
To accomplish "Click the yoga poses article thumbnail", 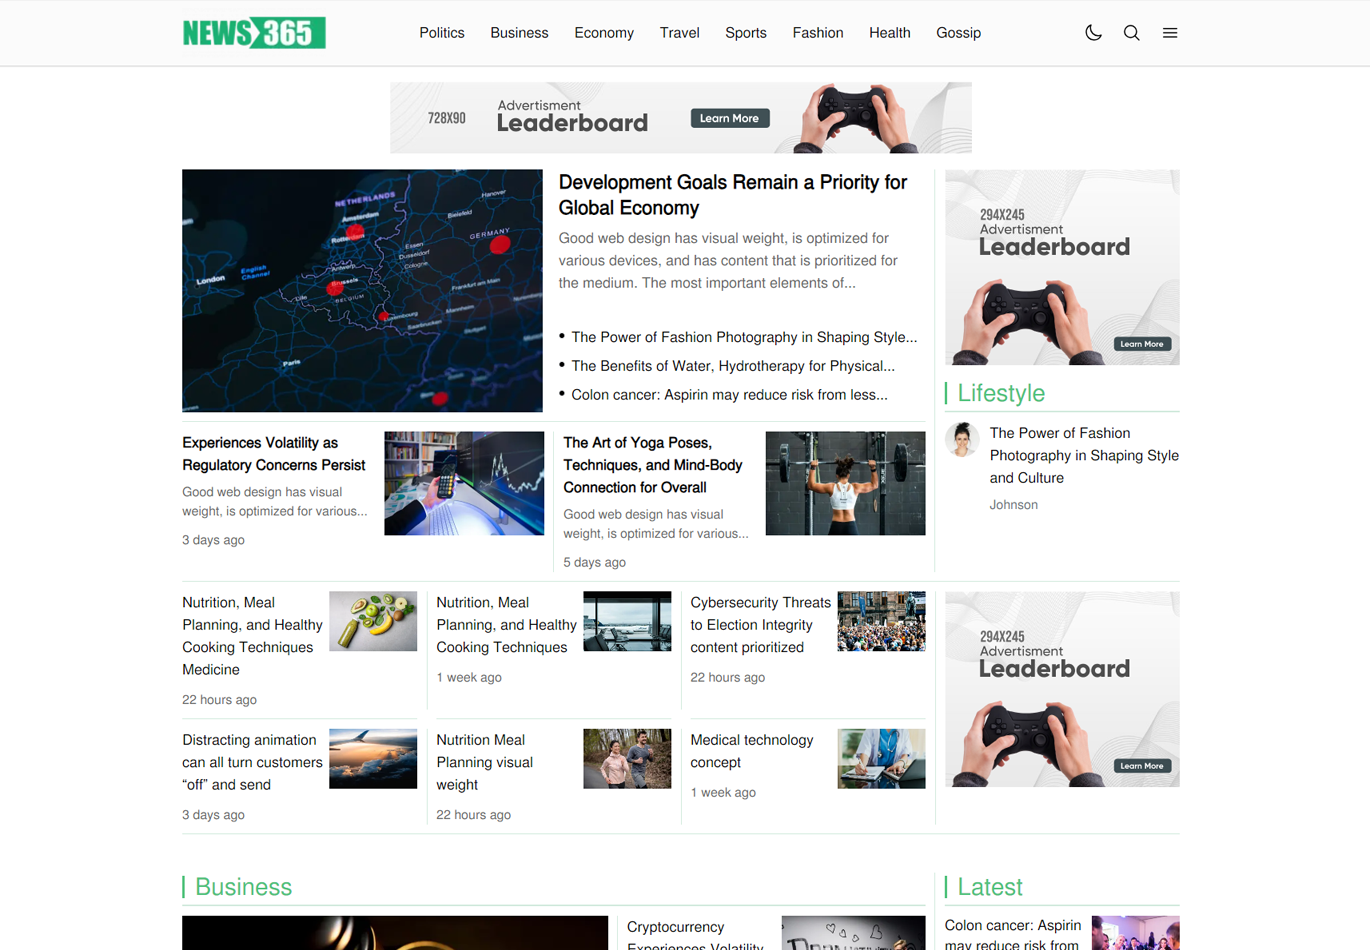I will 845,483.
